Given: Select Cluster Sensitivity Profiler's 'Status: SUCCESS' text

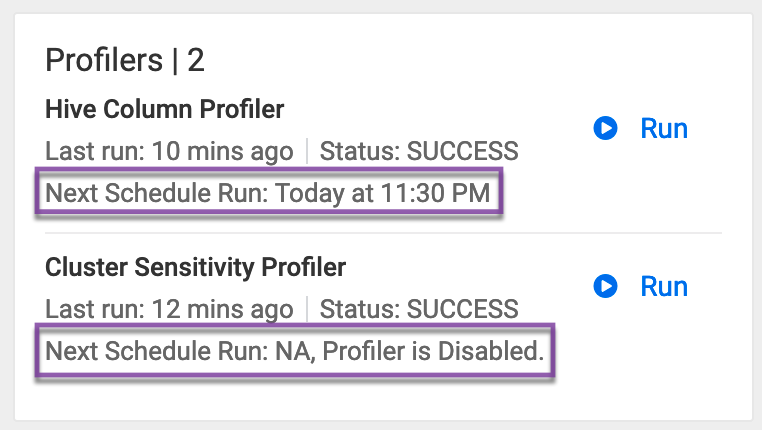Looking at the screenshot, I should [x=419, y=310].
